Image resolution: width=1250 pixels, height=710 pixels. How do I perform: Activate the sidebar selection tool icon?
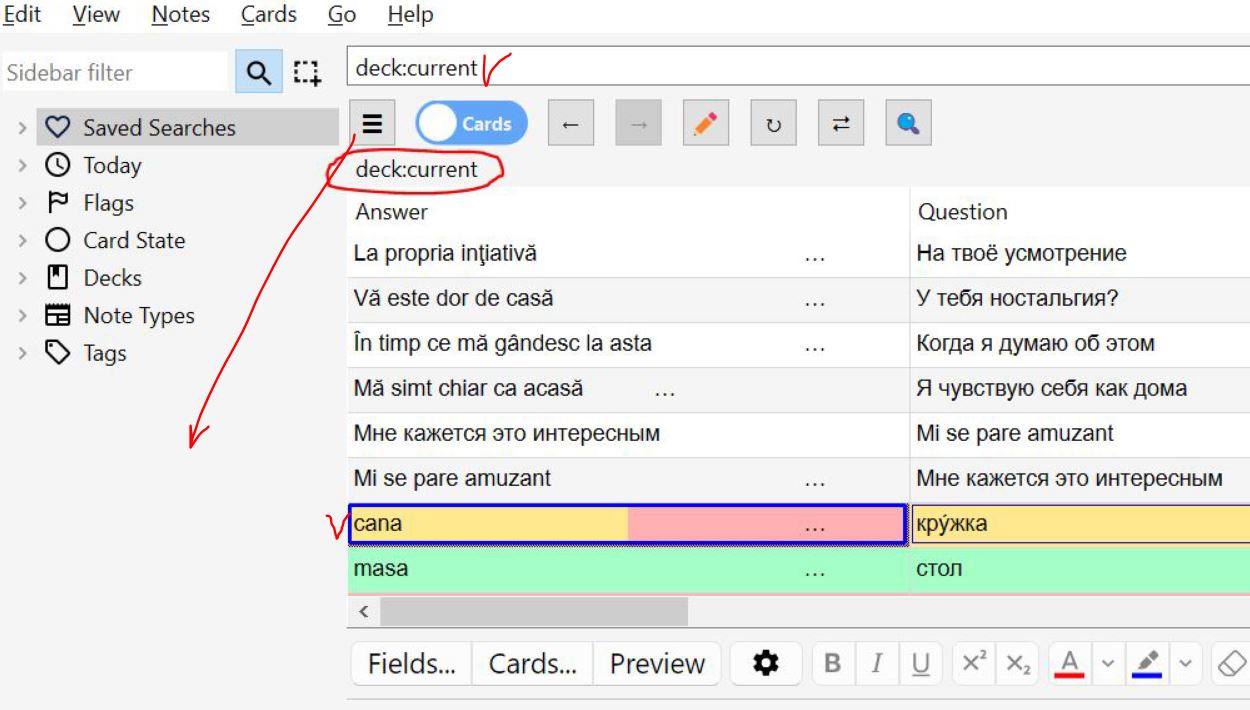click(307, 73)
